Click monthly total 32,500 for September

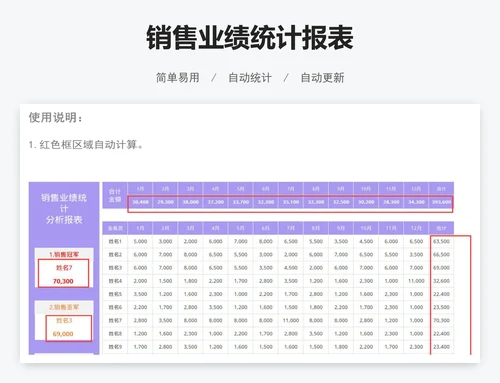click(x=341, y=202)
